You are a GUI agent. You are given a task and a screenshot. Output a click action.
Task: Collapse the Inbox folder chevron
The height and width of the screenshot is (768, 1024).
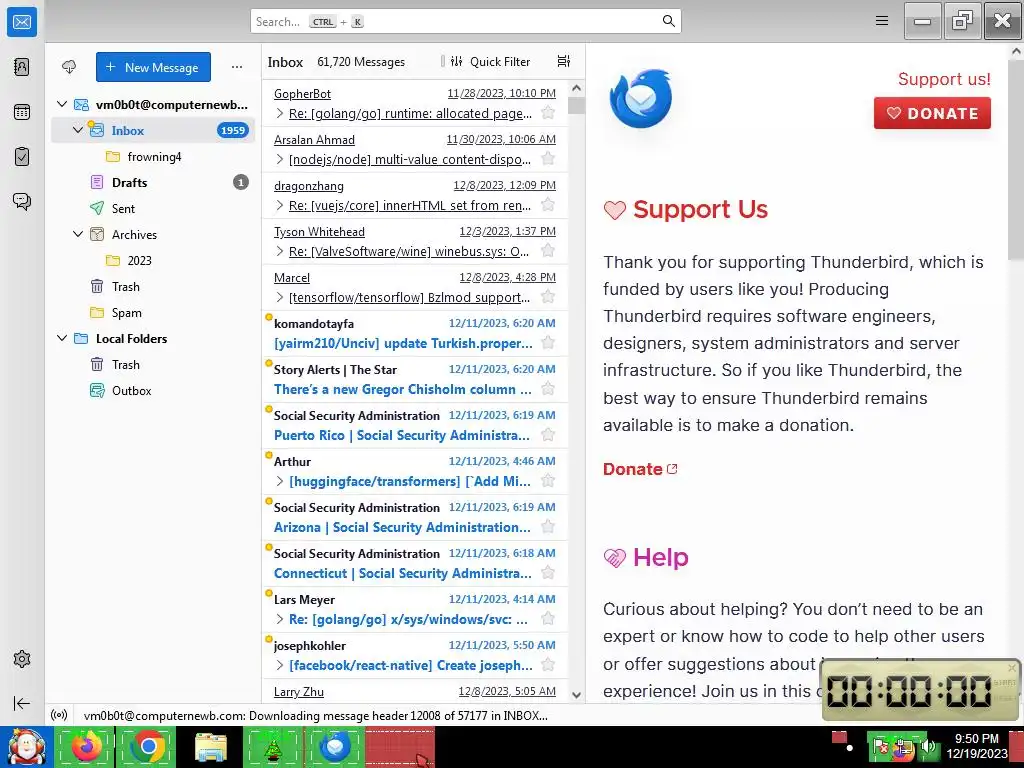click(78, 130)
